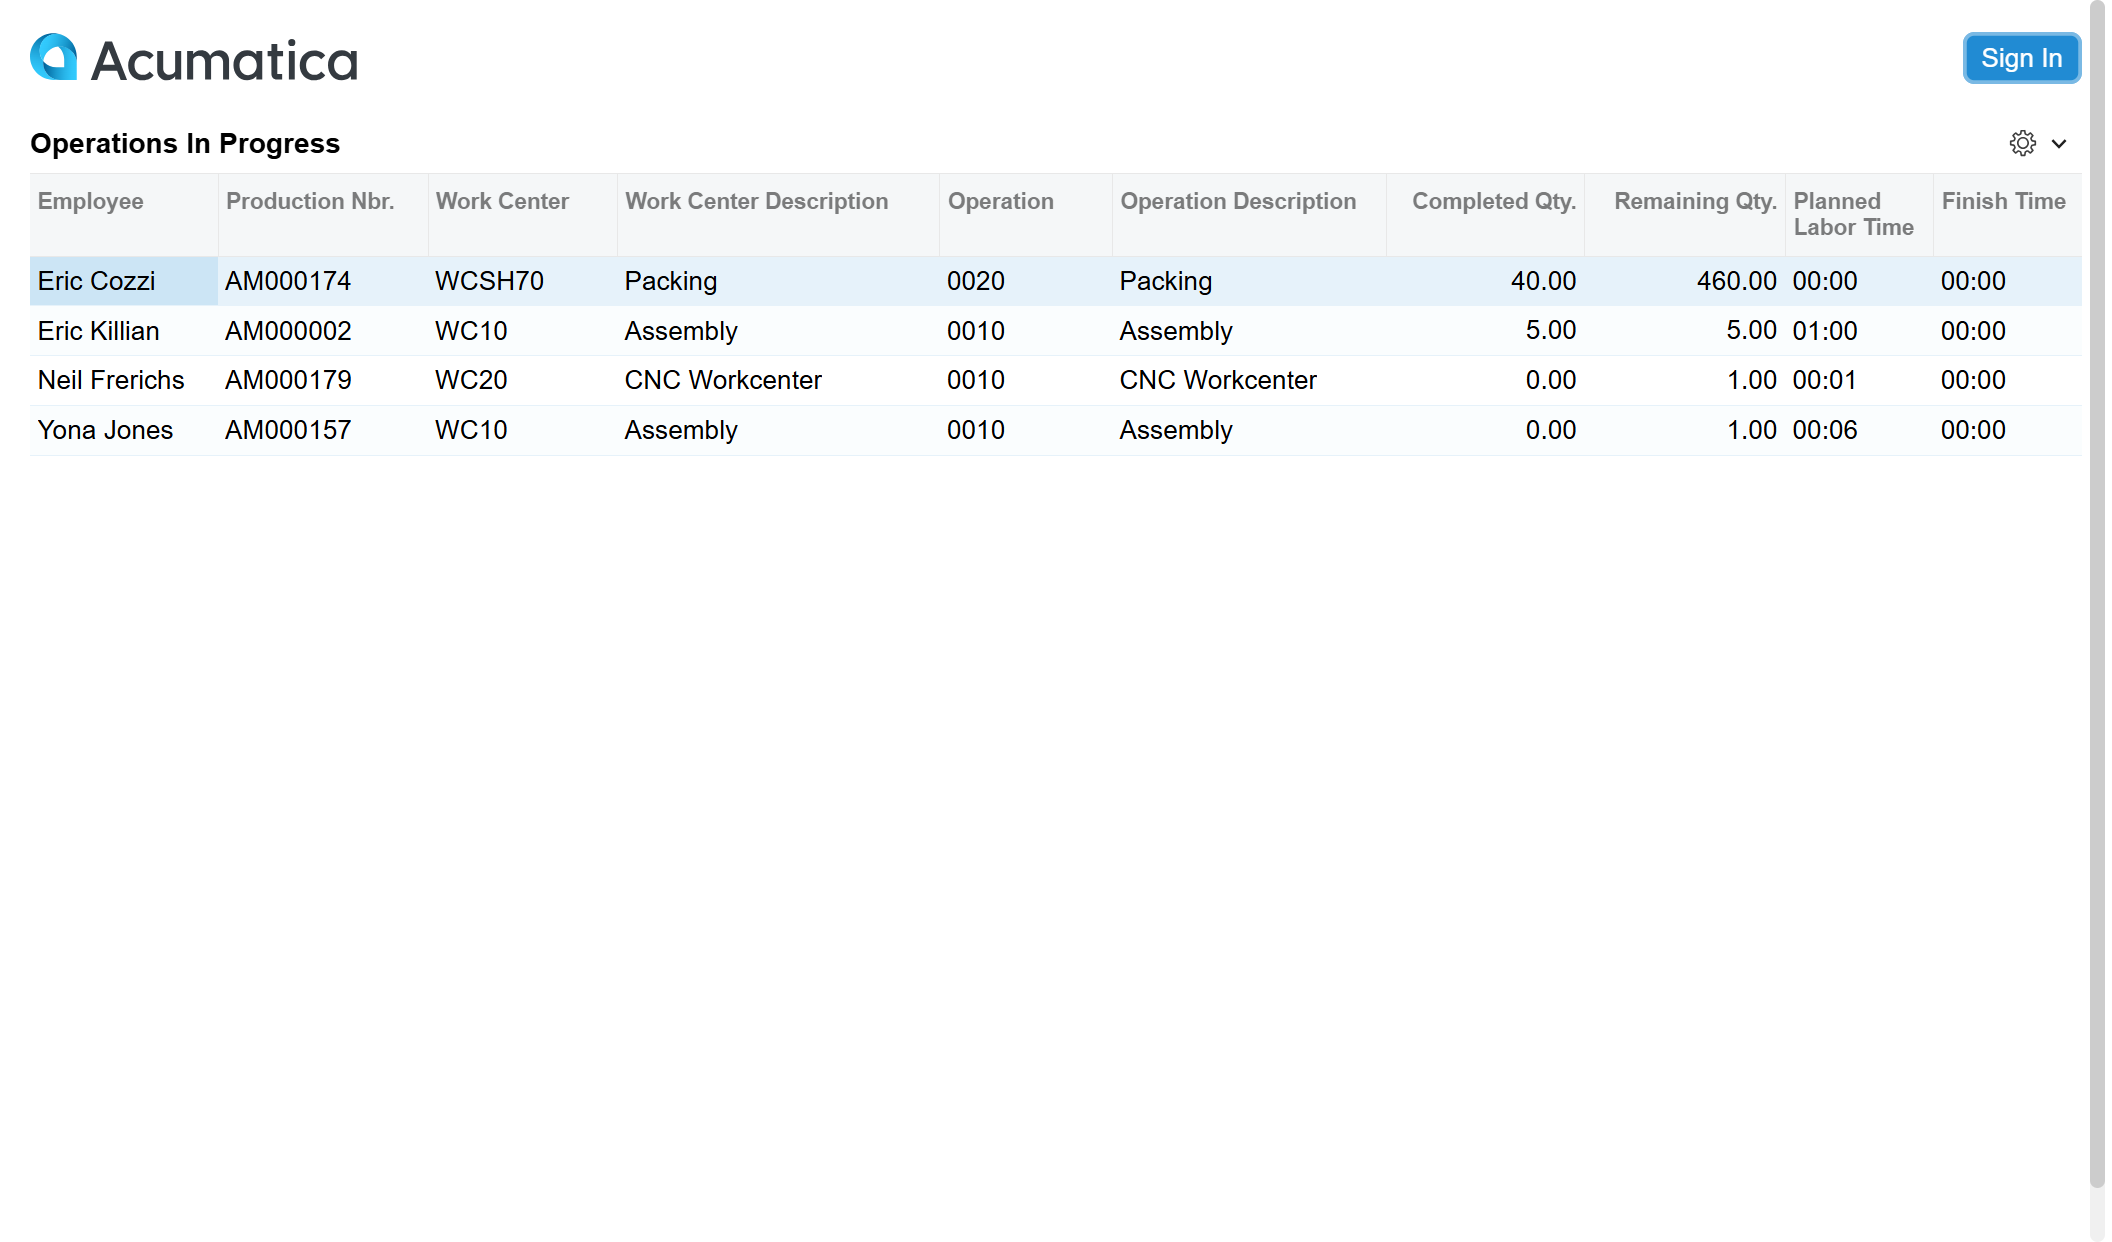Image resolution: width=2112 pixels, height=1242 pixels.
Task: Click the Acumatica logo icon
Action: (54, 58)
